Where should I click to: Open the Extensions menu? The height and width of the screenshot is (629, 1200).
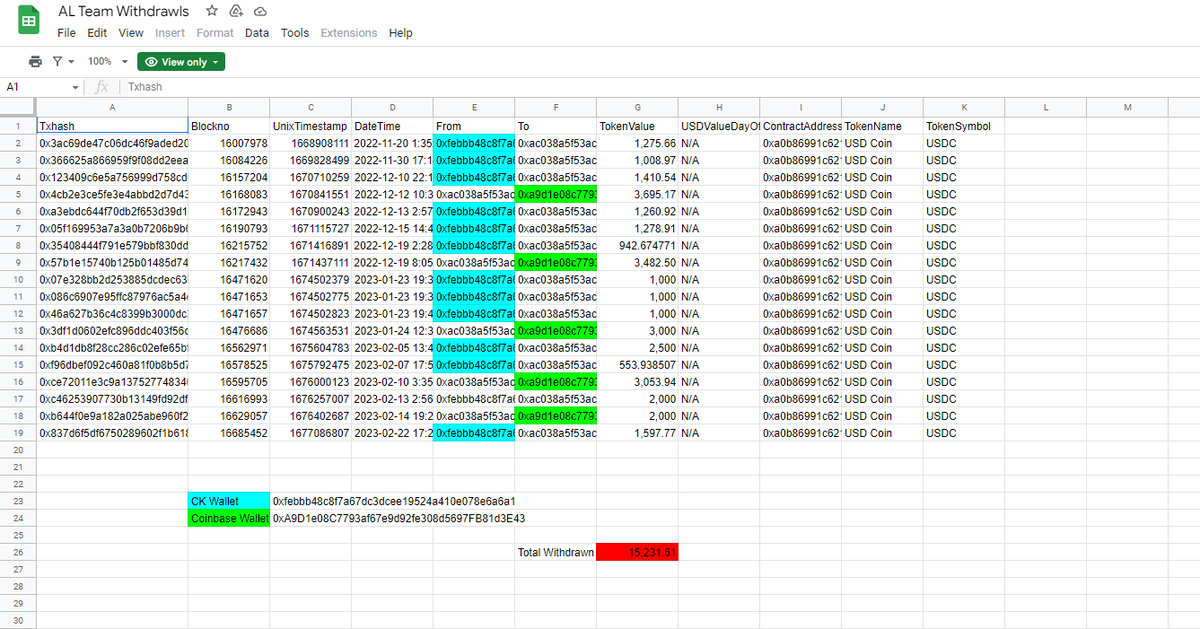(349, 33)
